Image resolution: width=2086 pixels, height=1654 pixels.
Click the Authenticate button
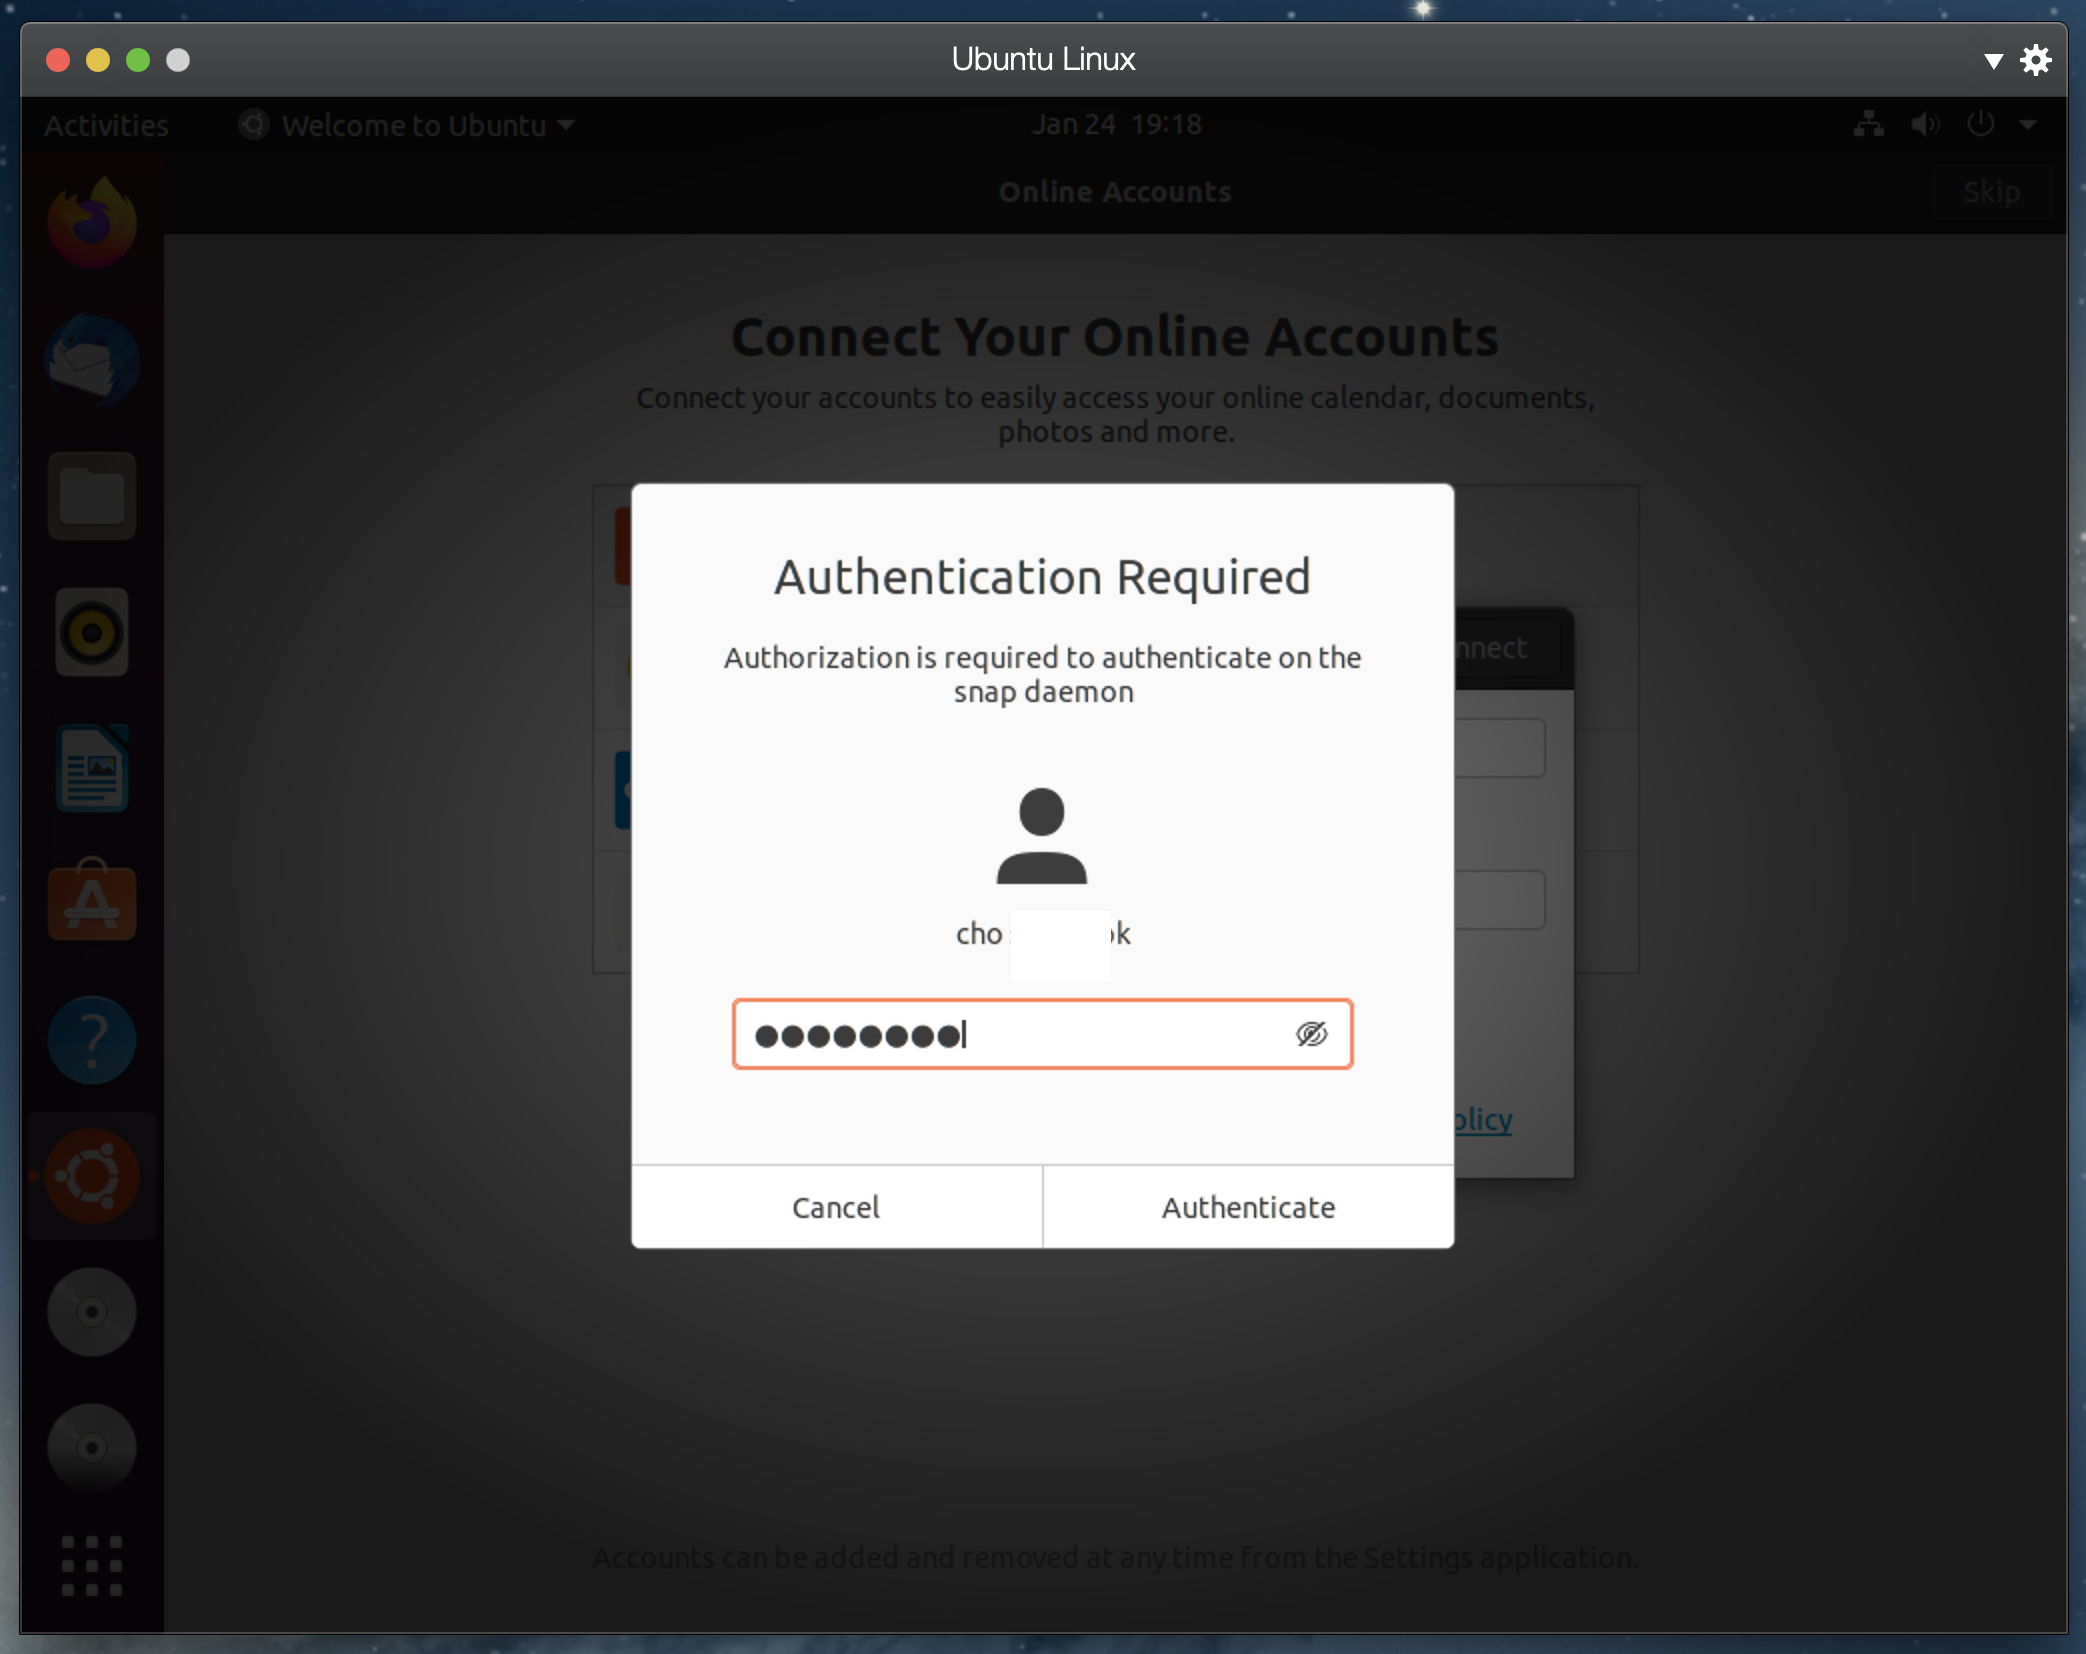point(1248,1207)
